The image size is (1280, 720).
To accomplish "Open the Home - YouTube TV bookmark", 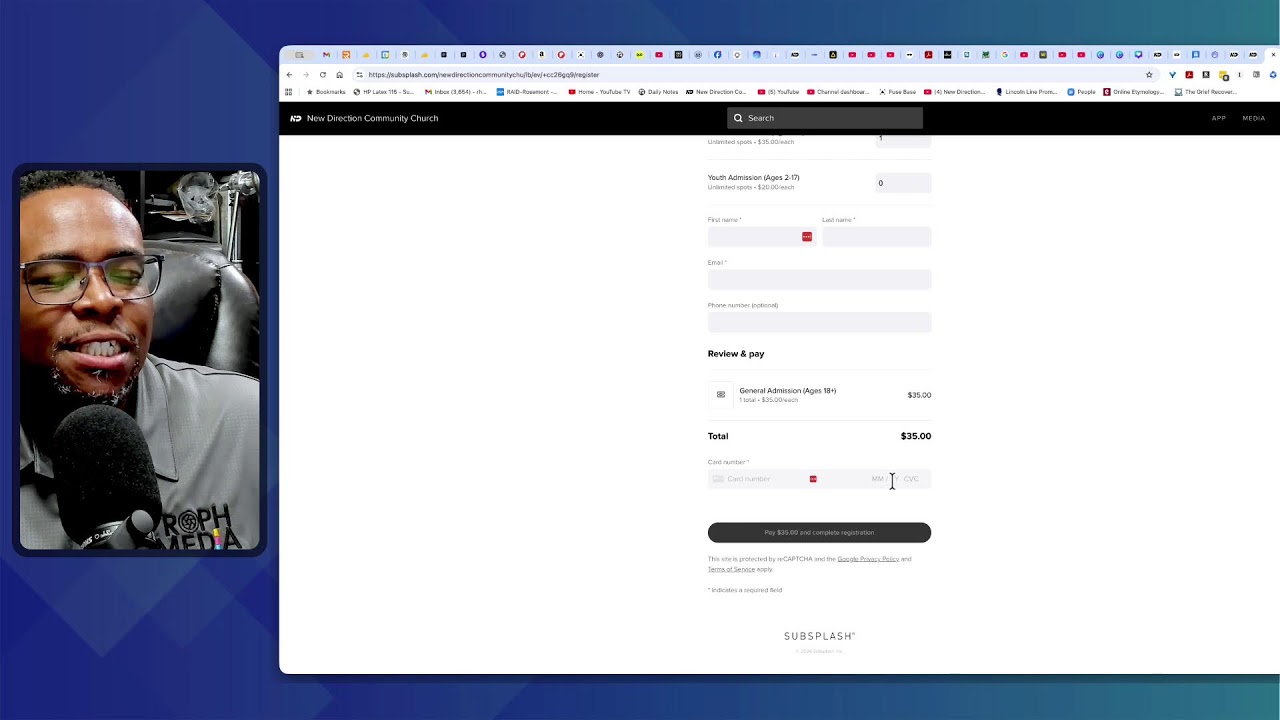I will coord(600,92).
